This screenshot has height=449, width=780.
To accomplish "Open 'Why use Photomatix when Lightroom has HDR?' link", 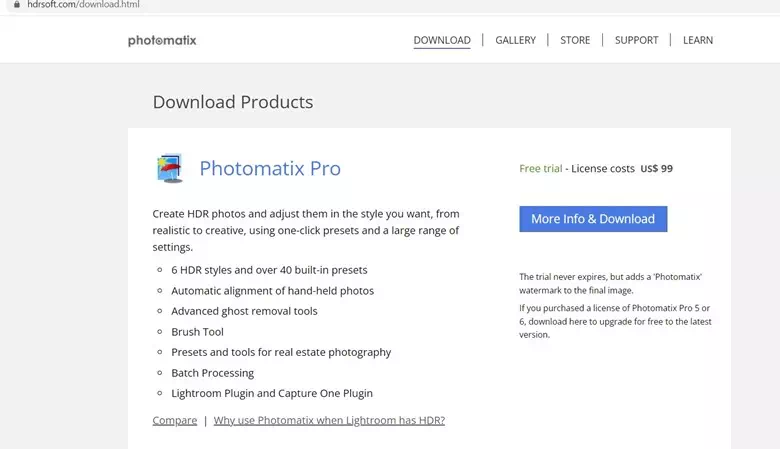I will [x=329, y=420].
